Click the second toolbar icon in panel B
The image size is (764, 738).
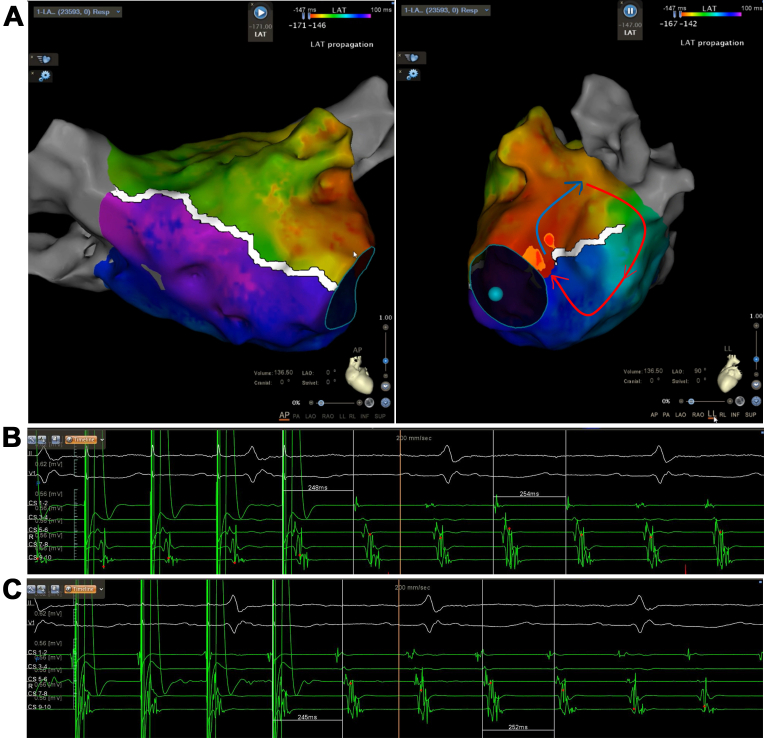(42, 440)
